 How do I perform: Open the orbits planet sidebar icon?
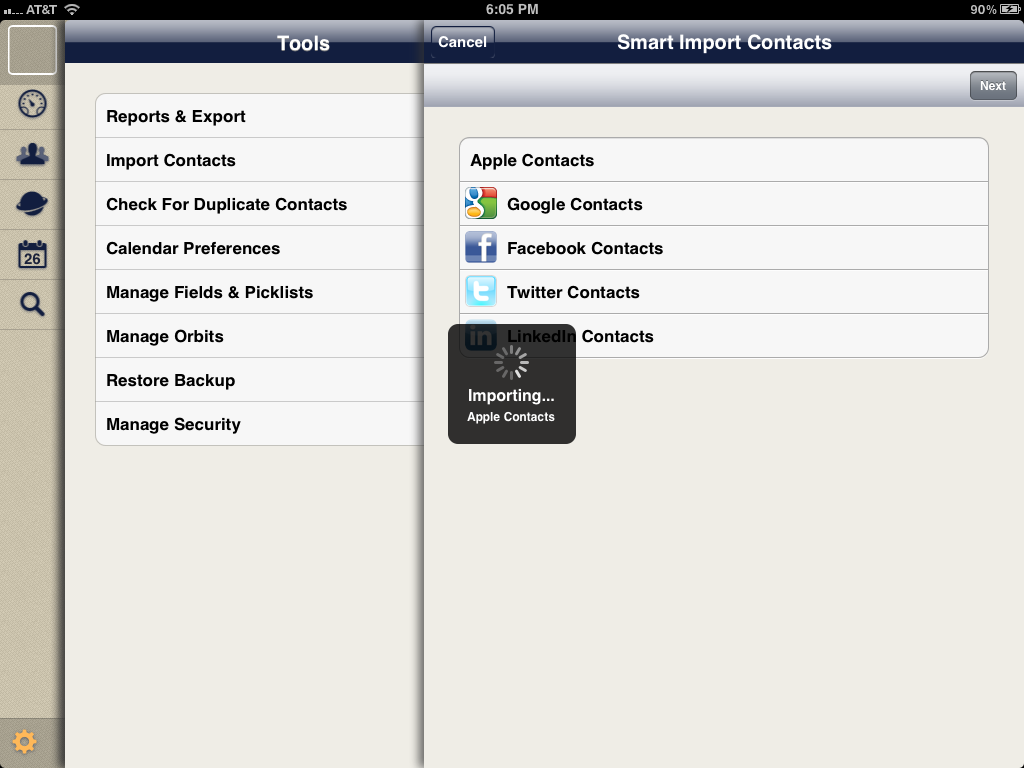[x=33, y=204]
